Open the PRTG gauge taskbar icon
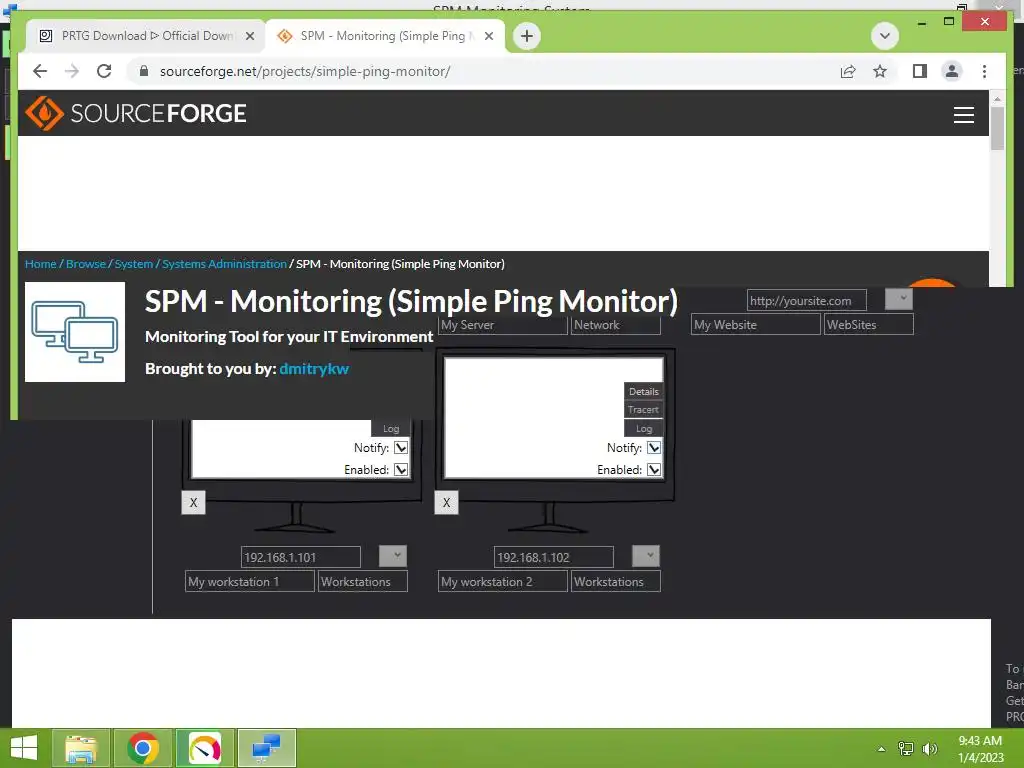This screenshot has height=768, width=1024. 204,748
